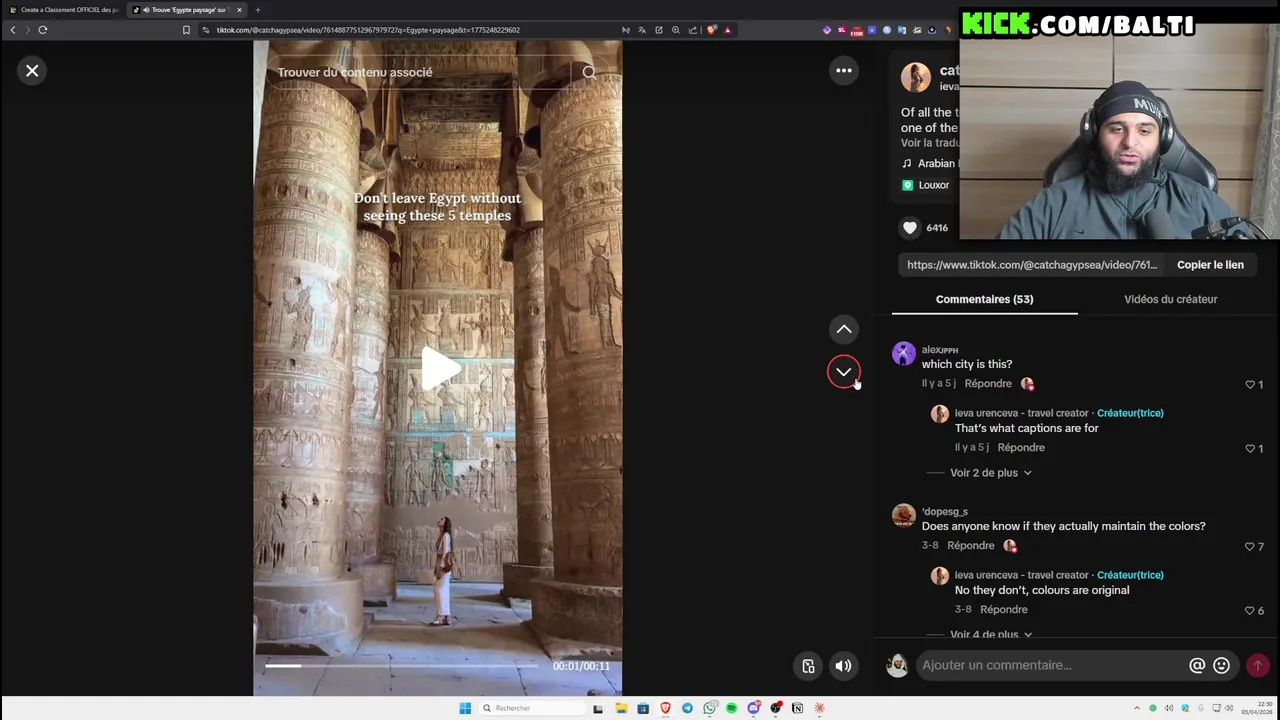
Task: Like the 'maintain the colors' comment
Action: 1250,546
